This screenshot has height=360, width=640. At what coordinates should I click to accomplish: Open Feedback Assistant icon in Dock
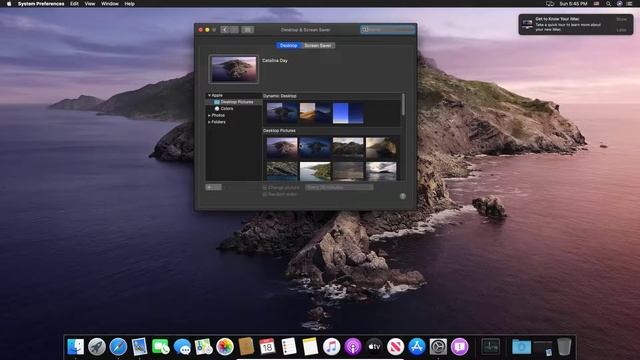(460, 347)
